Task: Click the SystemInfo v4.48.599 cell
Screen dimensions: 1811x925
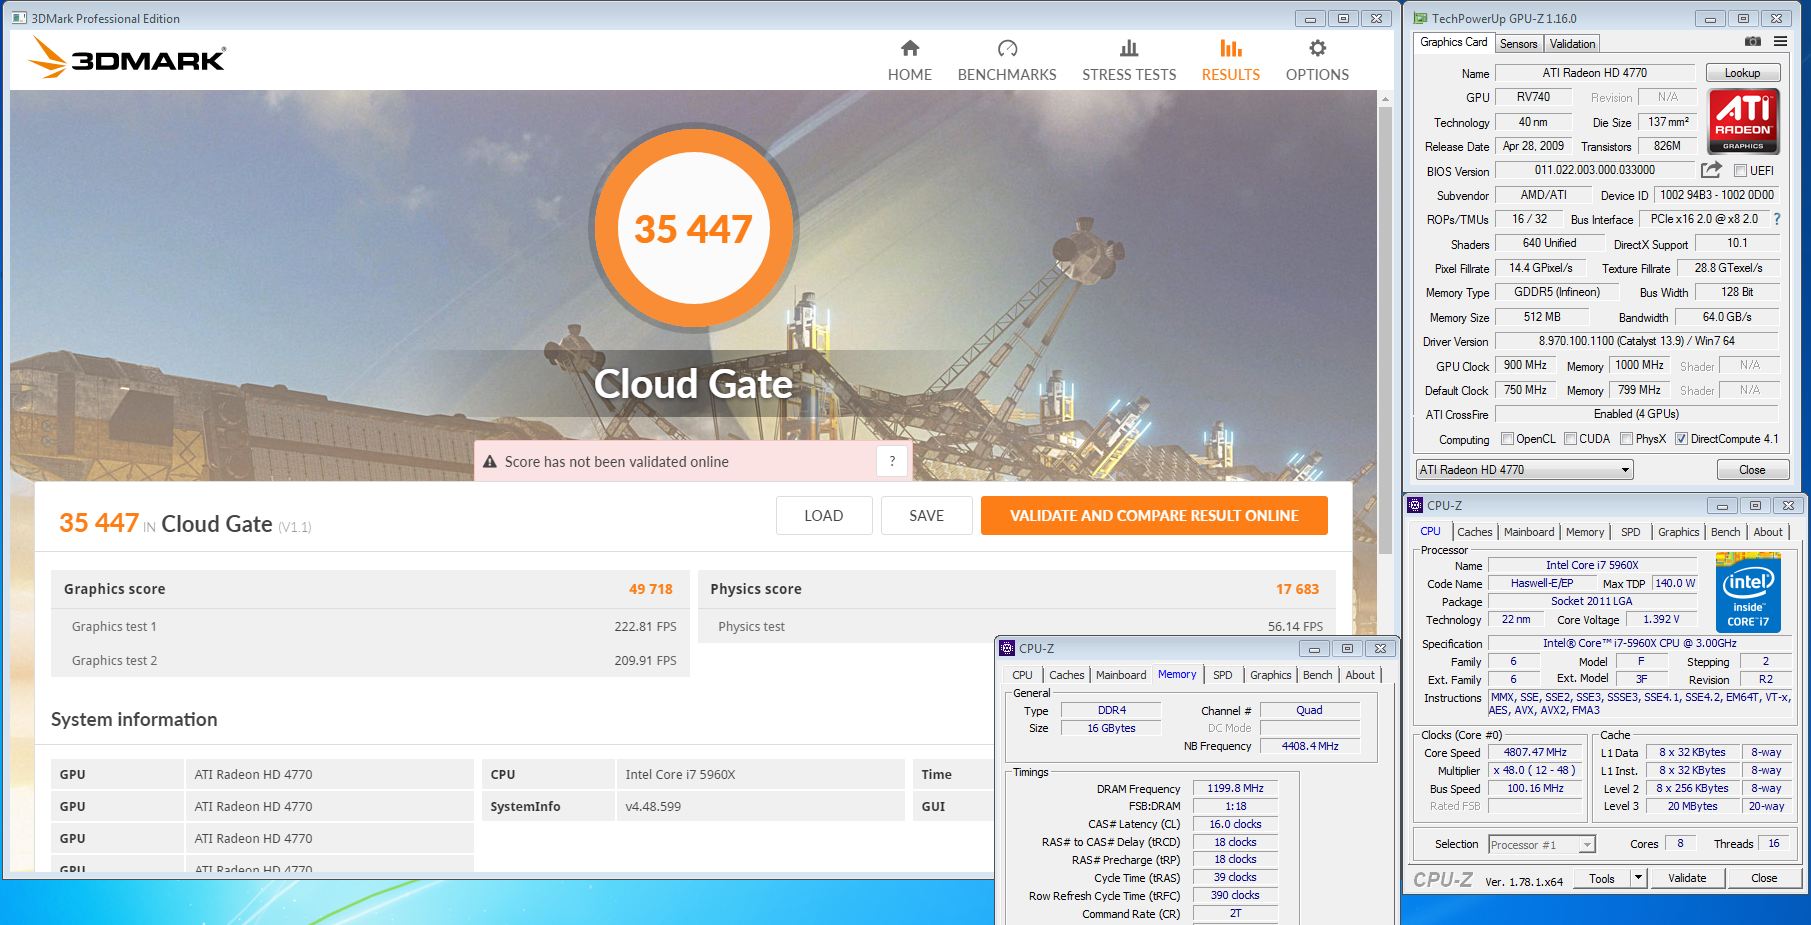Action: pos(759,806)
